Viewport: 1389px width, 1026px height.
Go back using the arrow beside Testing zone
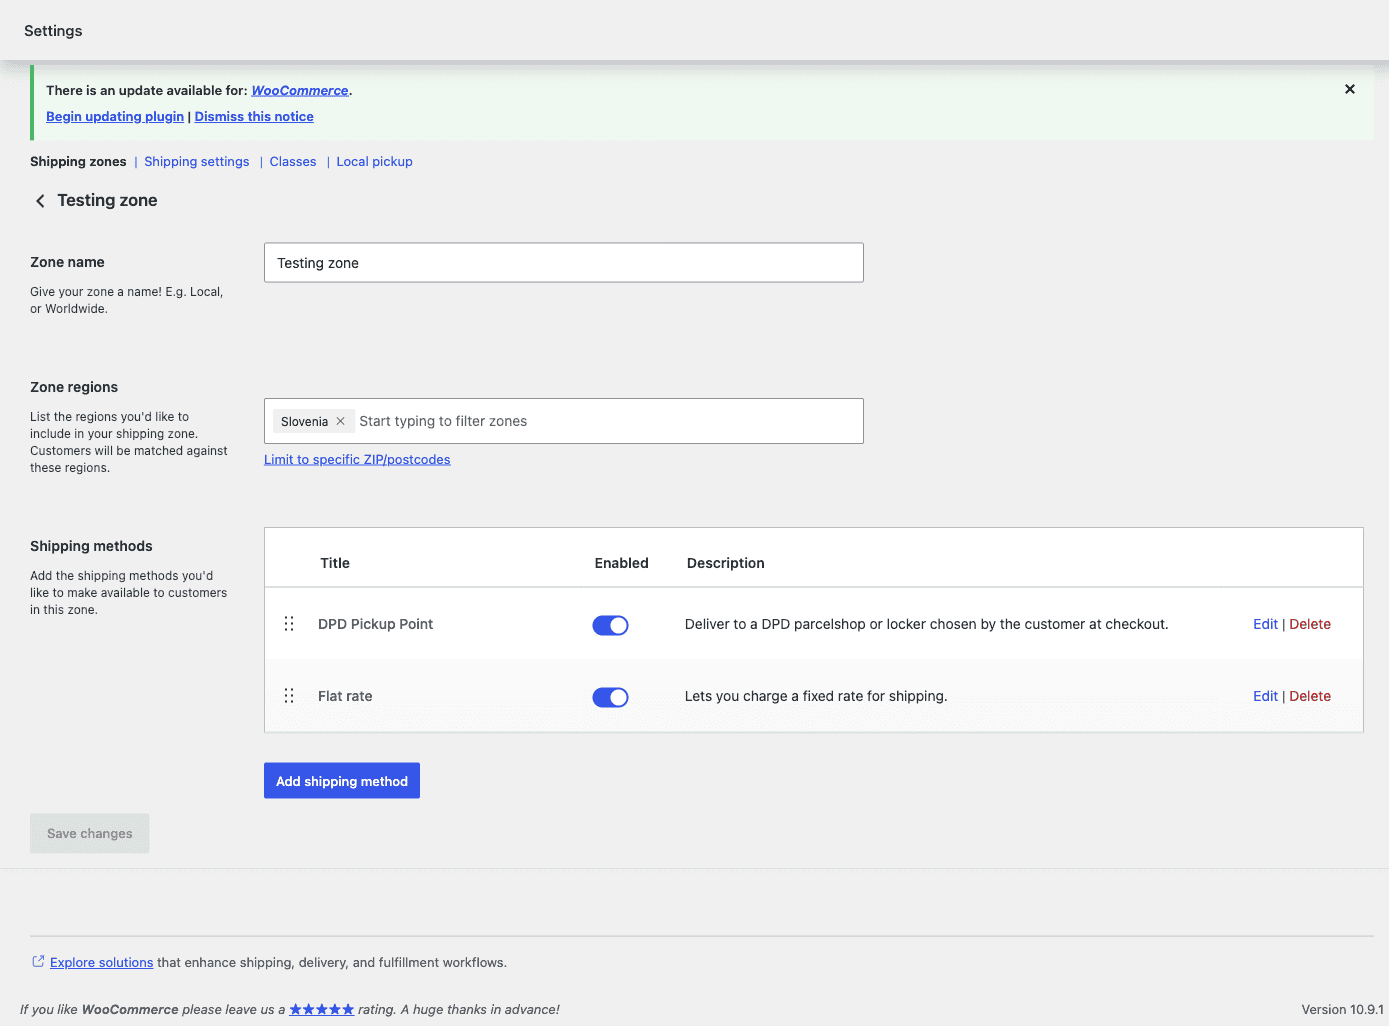pos(40,201)
